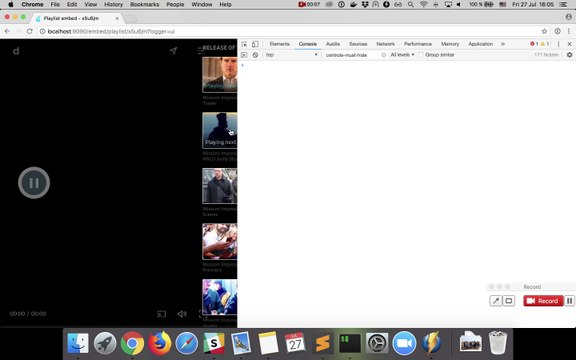
Task: Switch to the Elements tab
Action: 280,44
